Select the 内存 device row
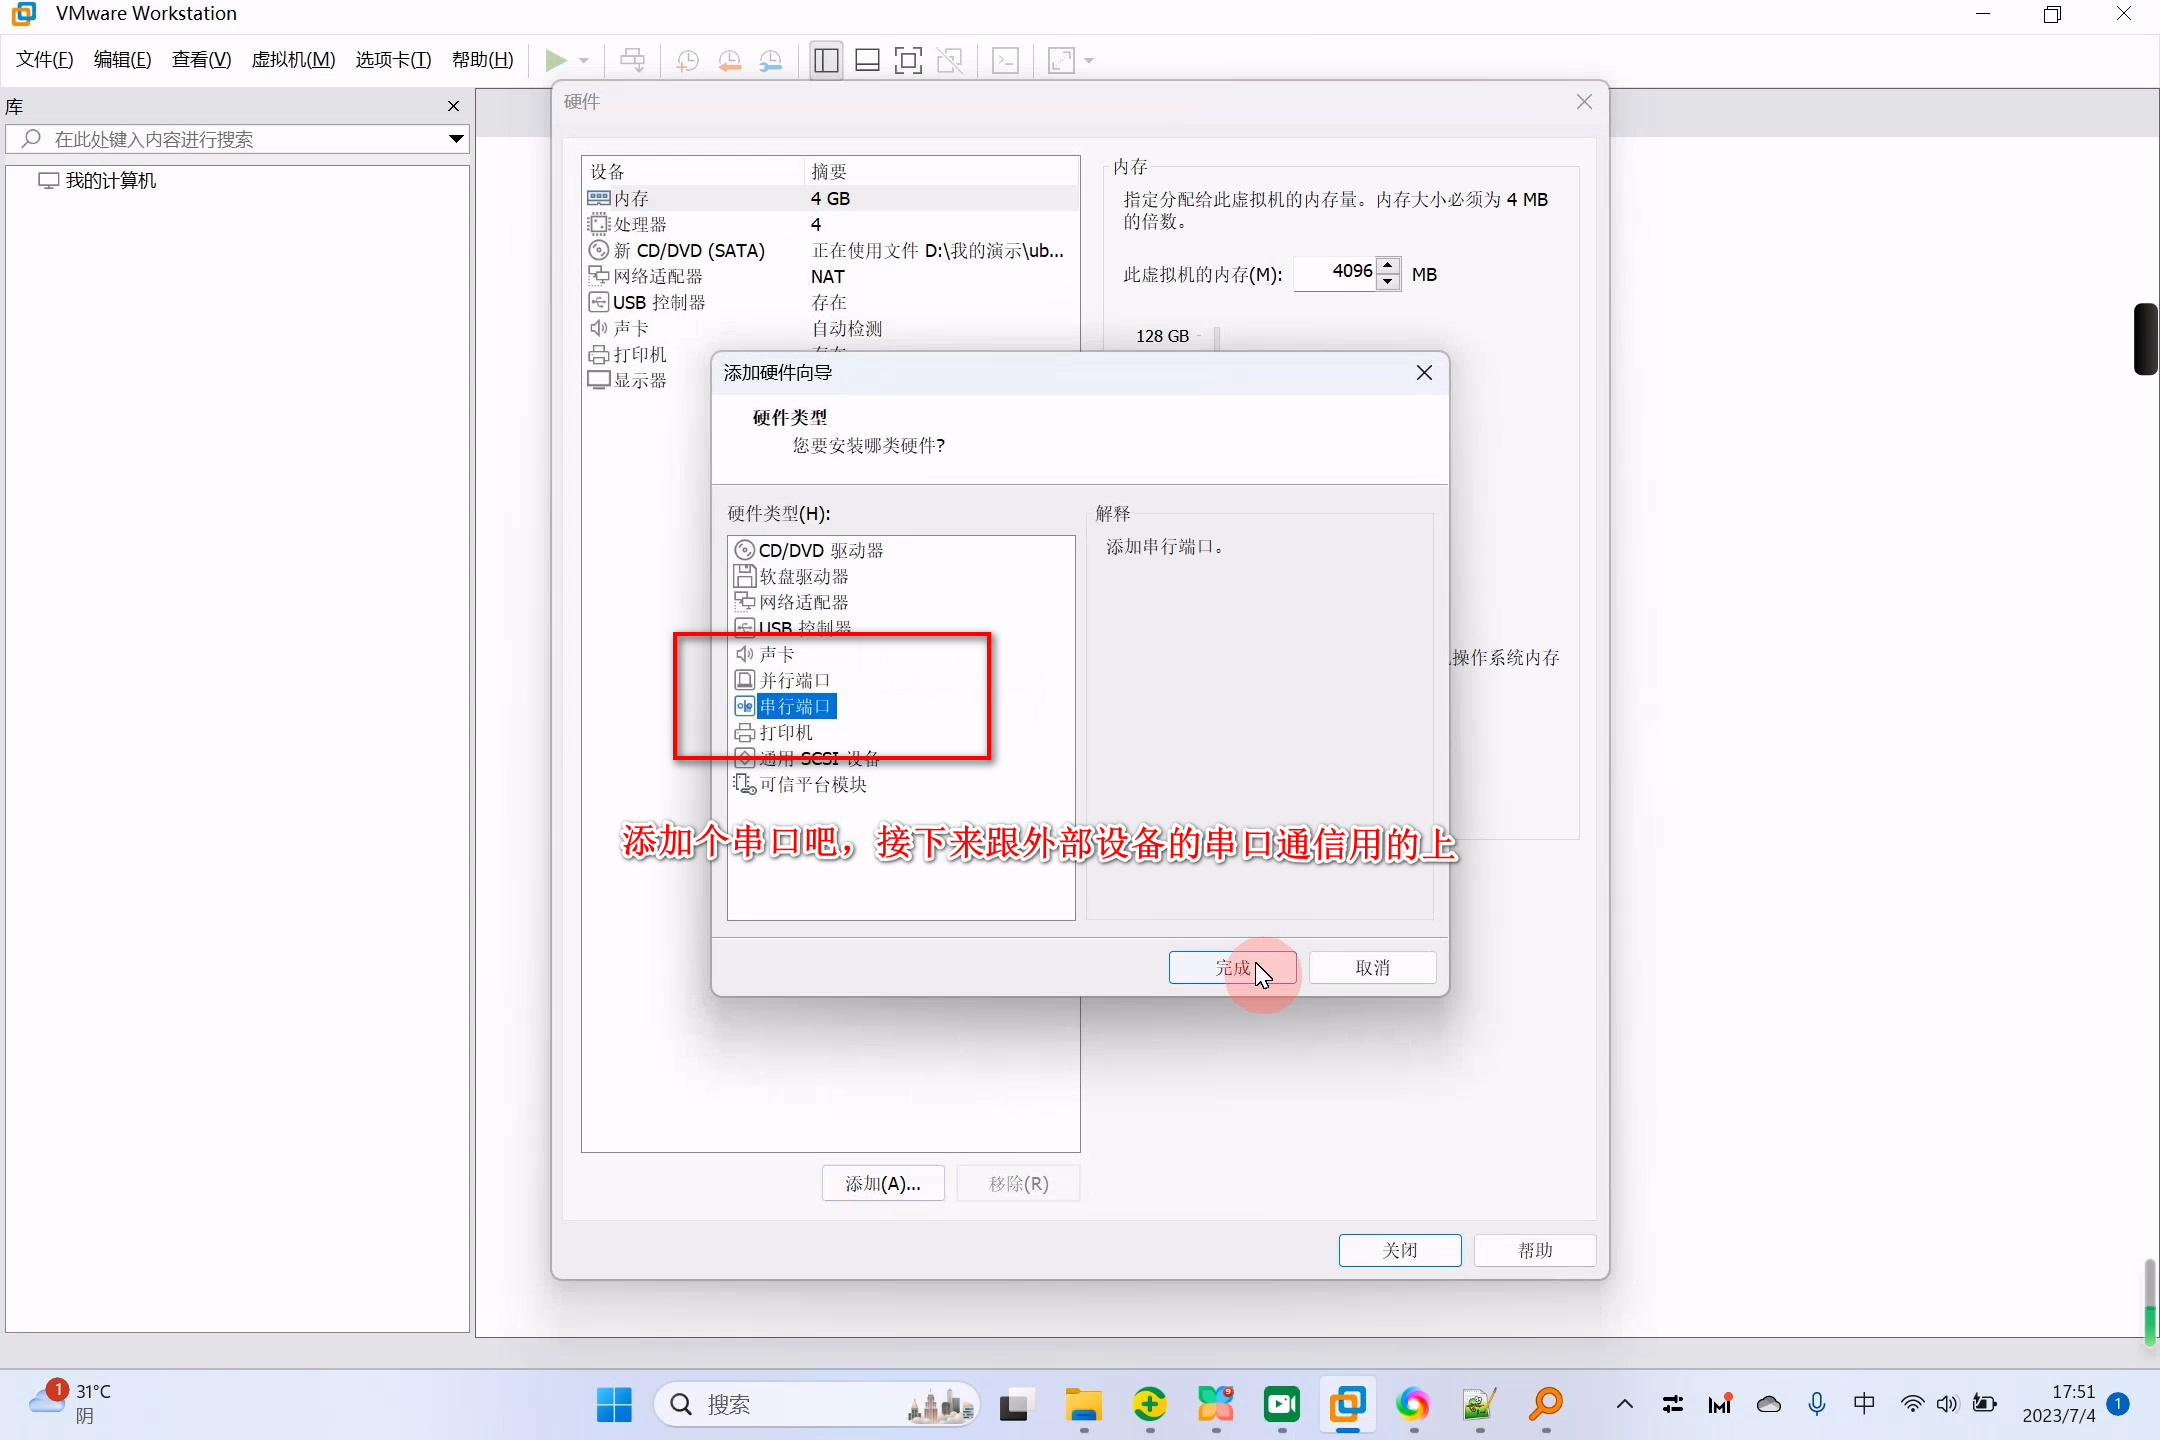Viewport: 2160px width, 1440px height. click(830, 198)
